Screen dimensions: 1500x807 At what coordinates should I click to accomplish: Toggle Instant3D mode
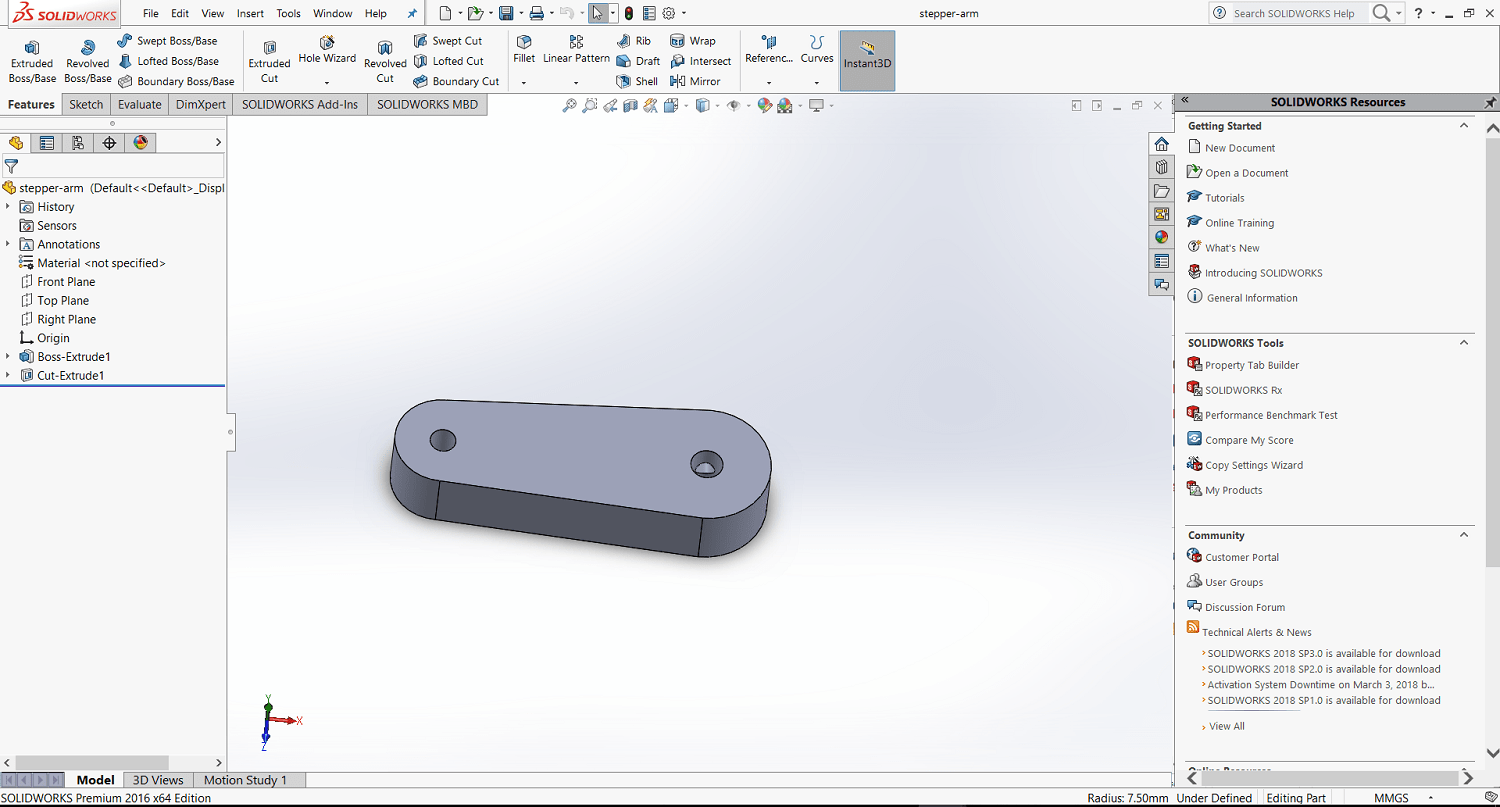(867, 60)
